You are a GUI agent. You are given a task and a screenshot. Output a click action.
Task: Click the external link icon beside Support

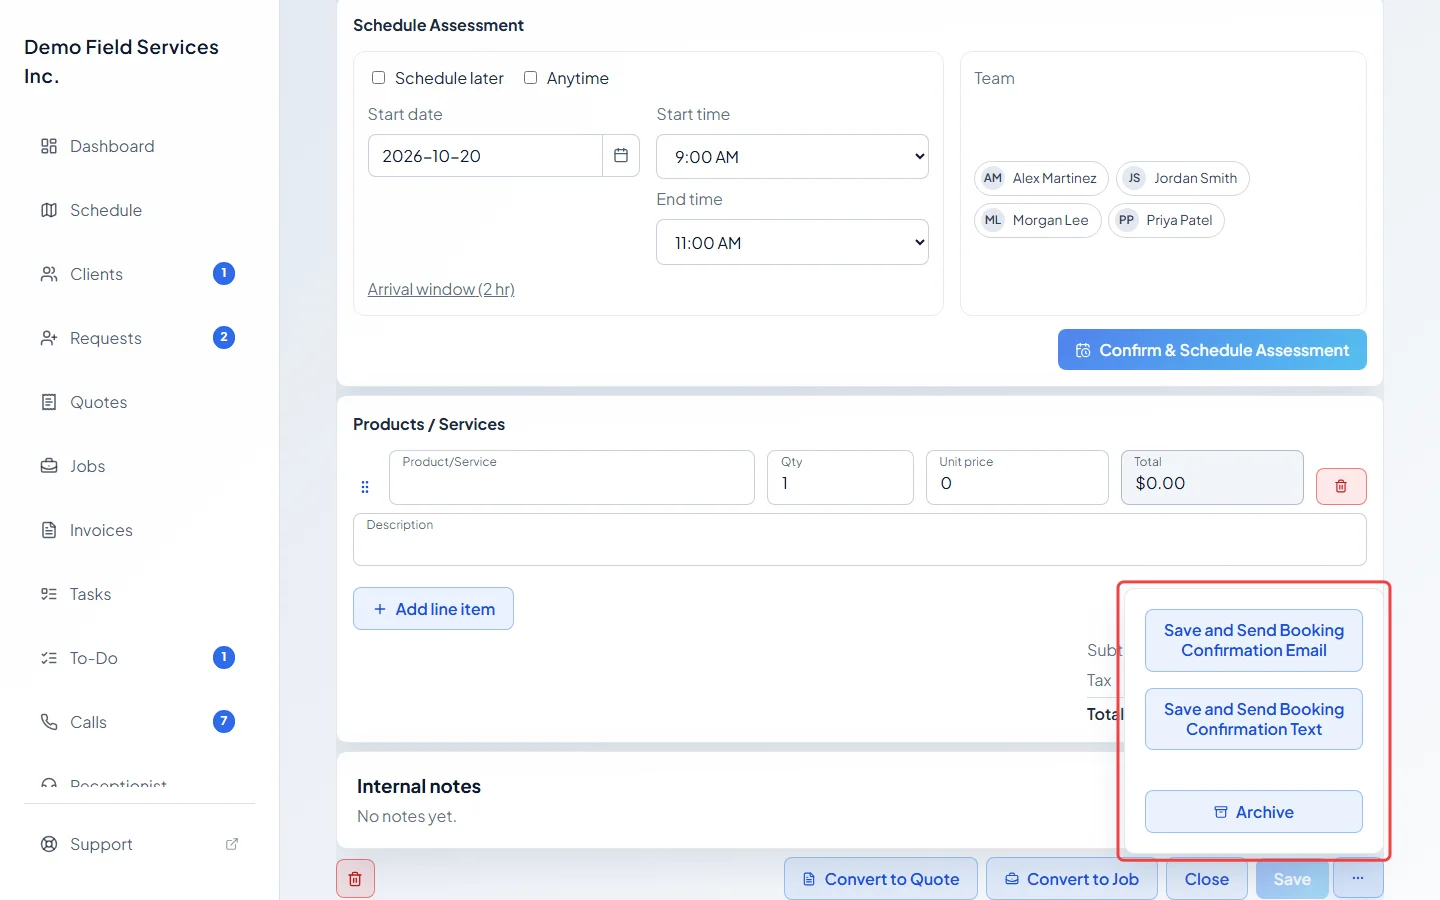click(232, 844)
